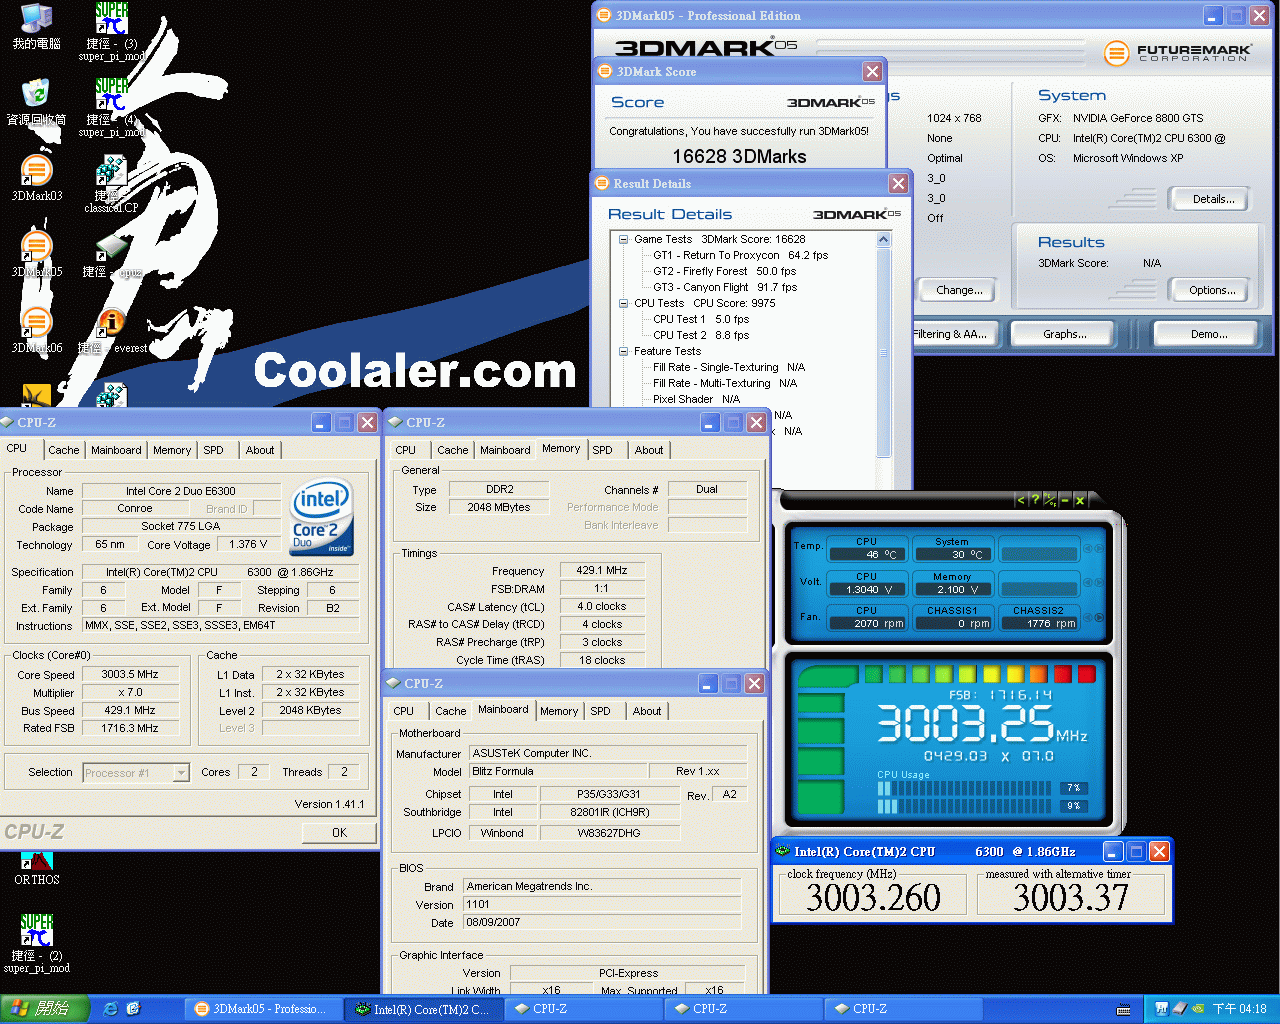Click the Name field showing Intel Core 2 Duo E6300
The height and width of the screenshot is (1024, 1280).
point(181,491)
